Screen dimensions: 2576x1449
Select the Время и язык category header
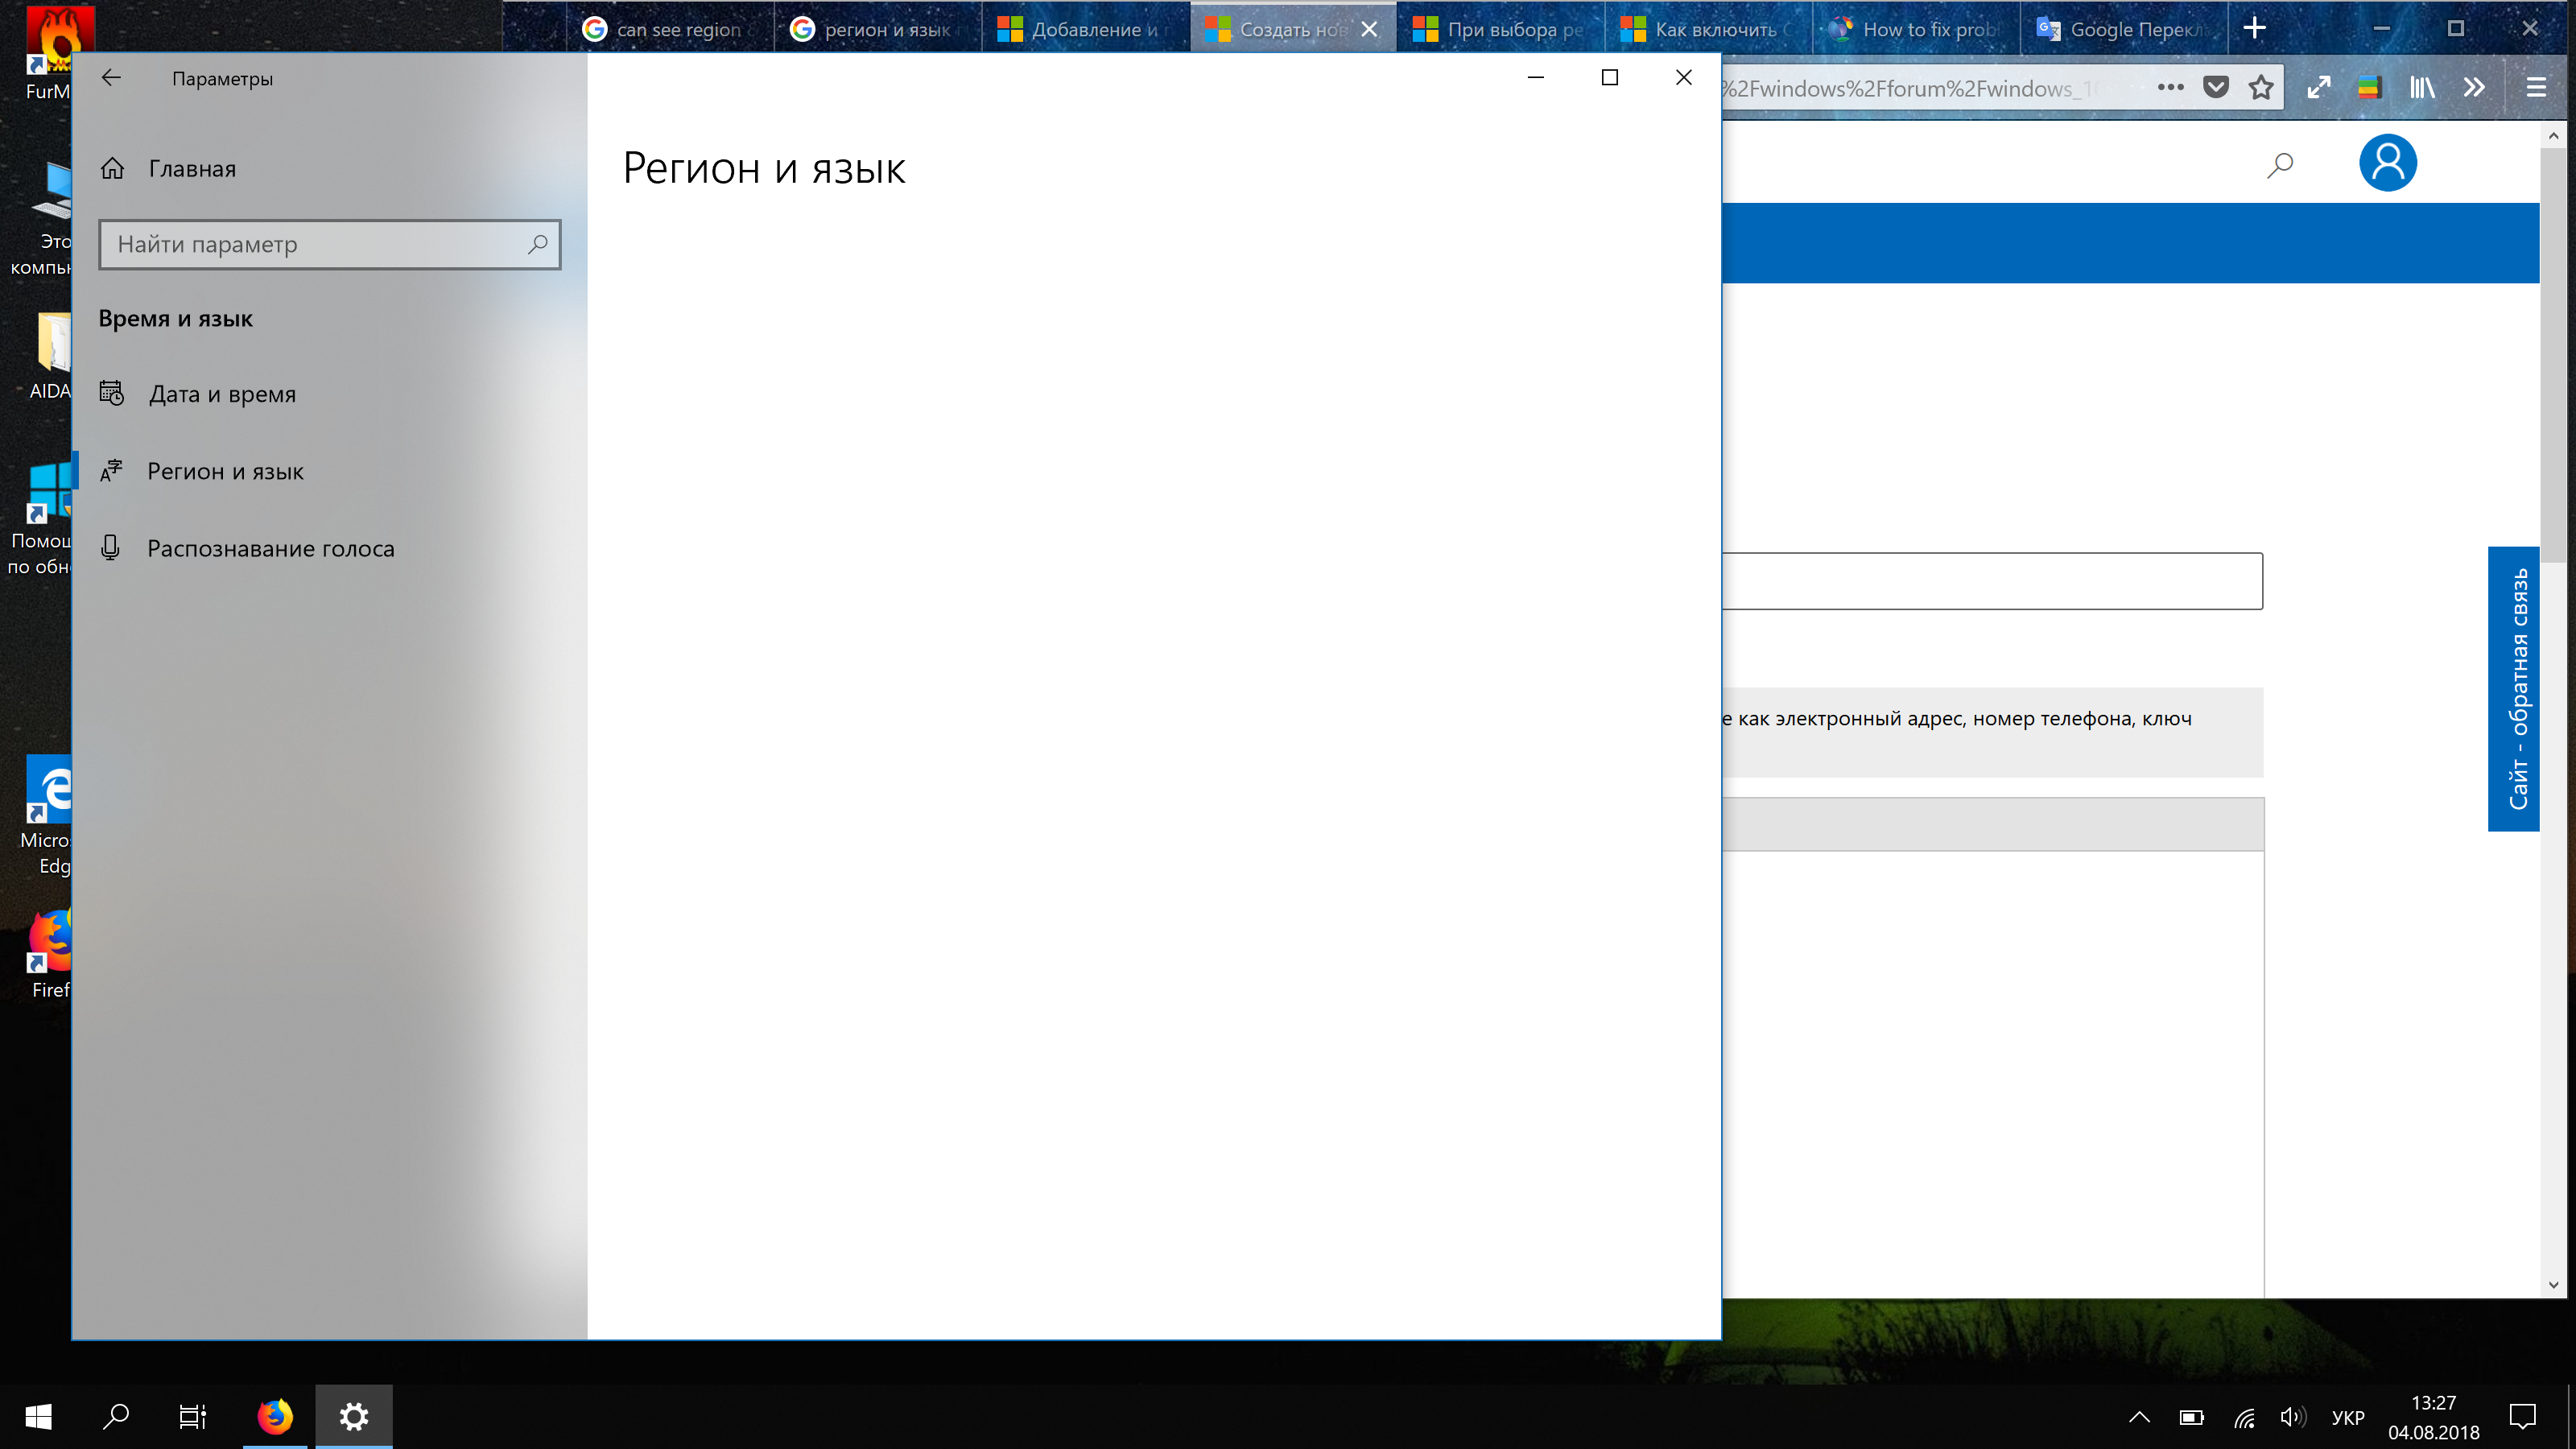[x=175, y=319]
